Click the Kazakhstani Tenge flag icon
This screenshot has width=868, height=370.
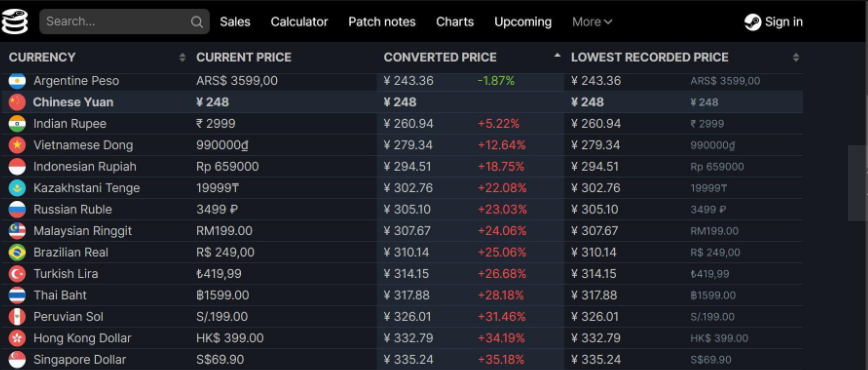[x=17, y=188]
